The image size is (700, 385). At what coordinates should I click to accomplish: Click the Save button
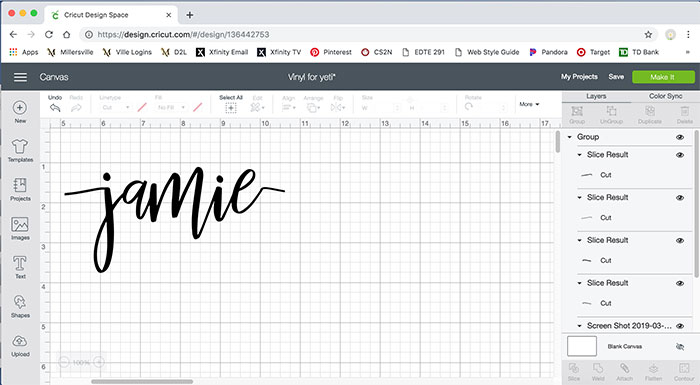tap(616, 77)
